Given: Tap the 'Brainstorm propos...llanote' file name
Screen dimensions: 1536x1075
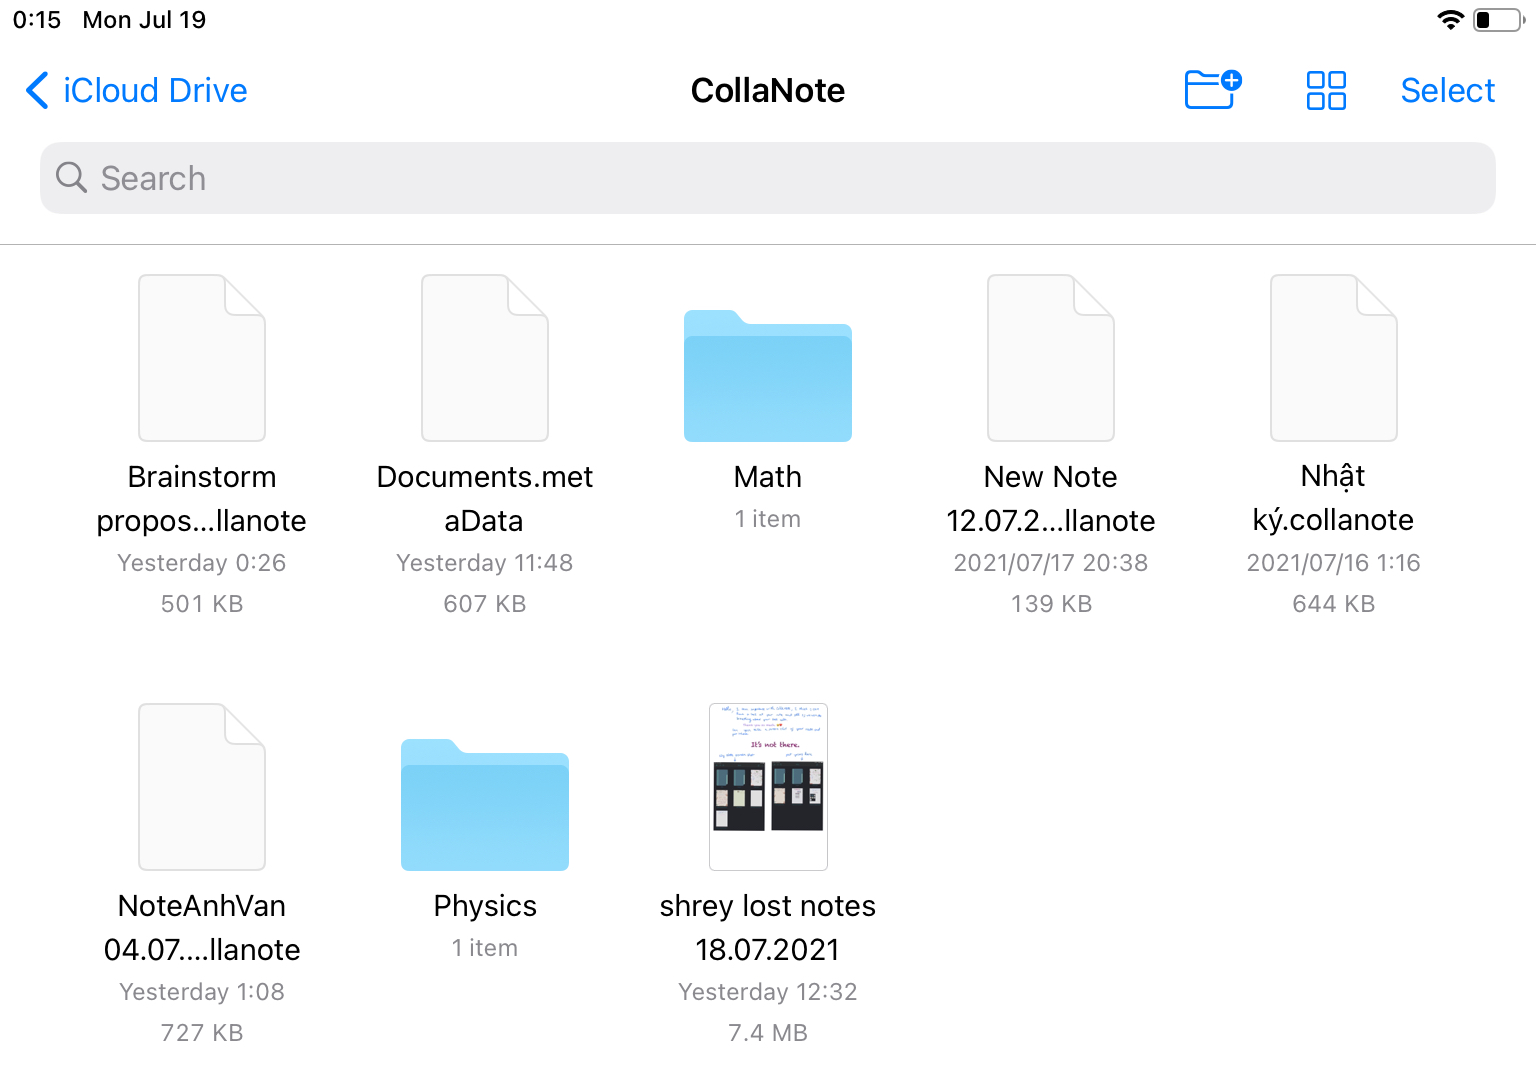Looking at the screenshot, I should (202, 499).
